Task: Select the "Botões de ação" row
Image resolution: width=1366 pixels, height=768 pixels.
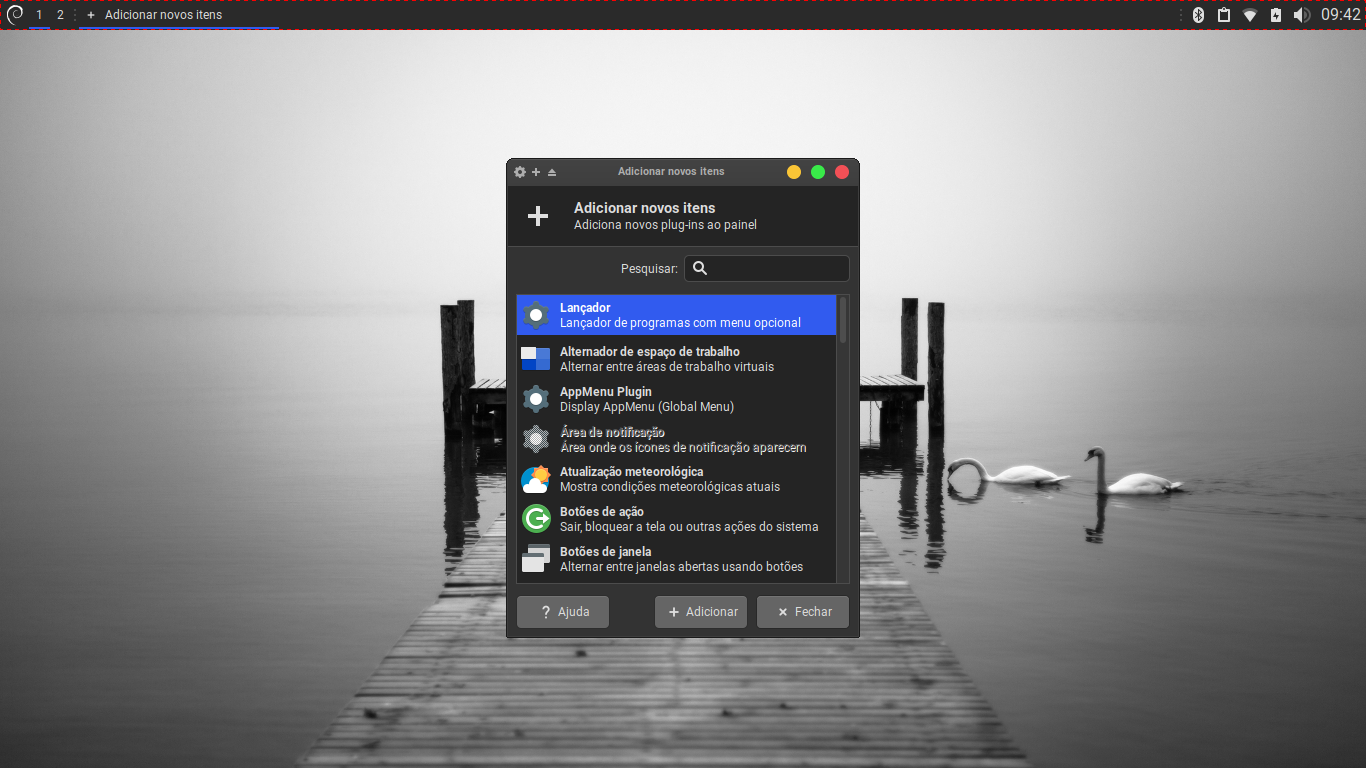Action: (676, 519)
